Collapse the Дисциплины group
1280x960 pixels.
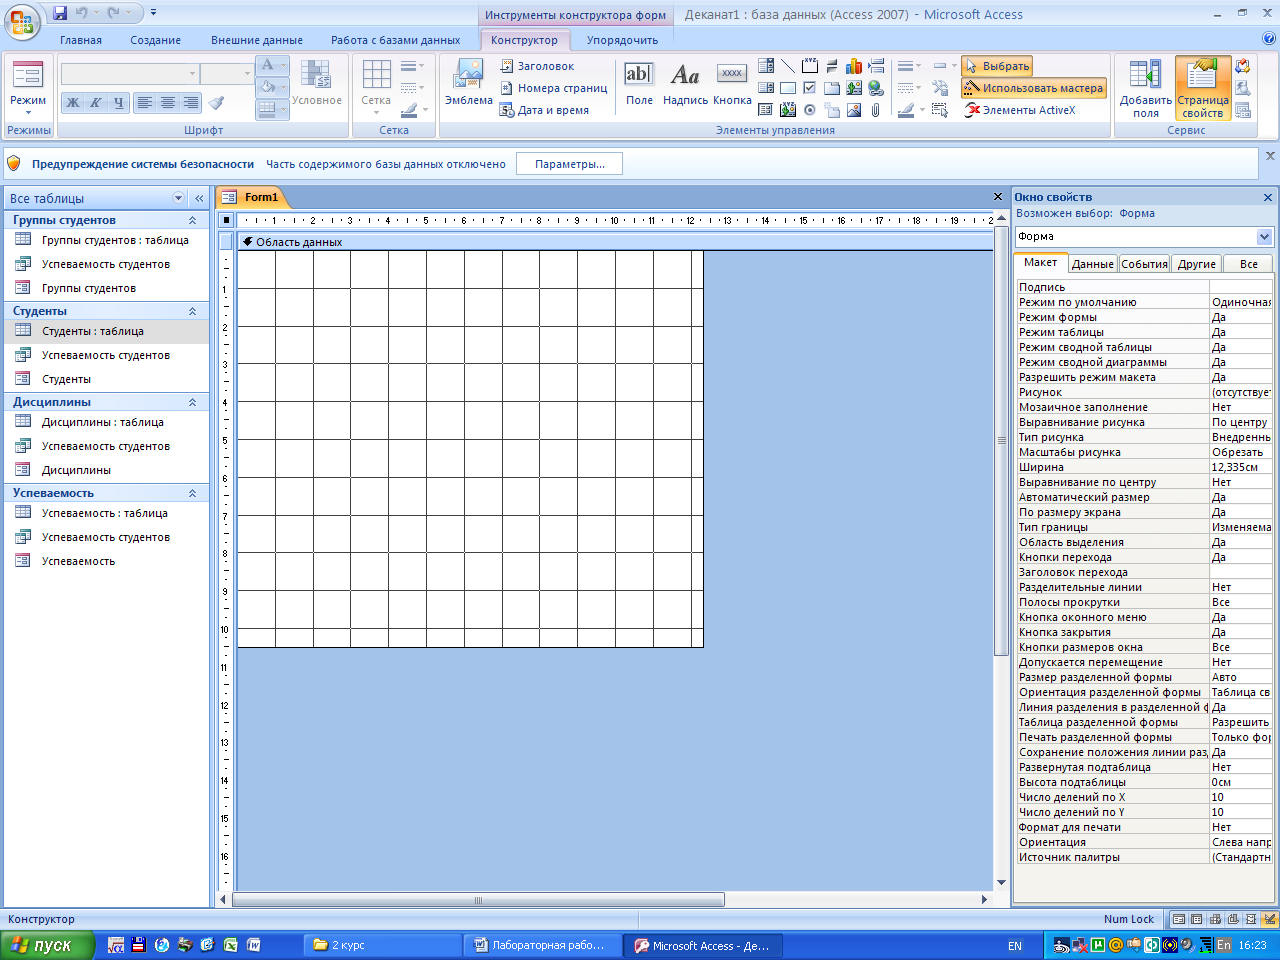coord(192,402)
